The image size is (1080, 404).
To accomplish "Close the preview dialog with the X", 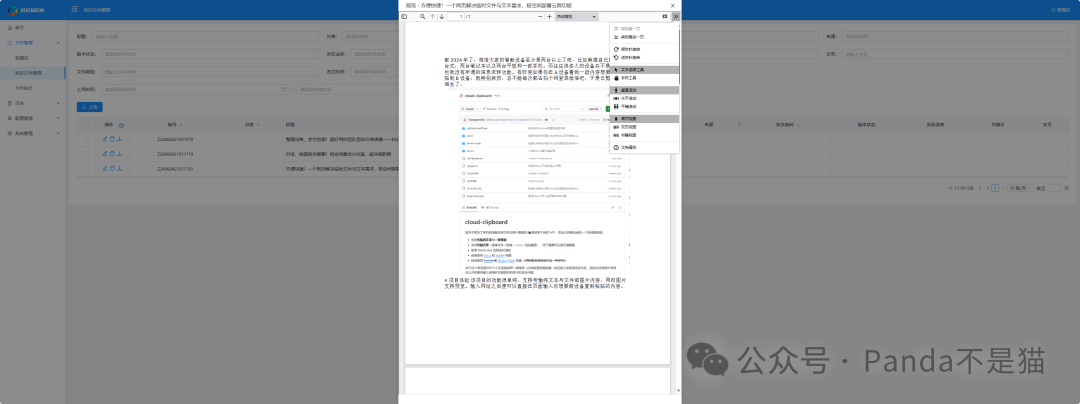I will point(674,5).
